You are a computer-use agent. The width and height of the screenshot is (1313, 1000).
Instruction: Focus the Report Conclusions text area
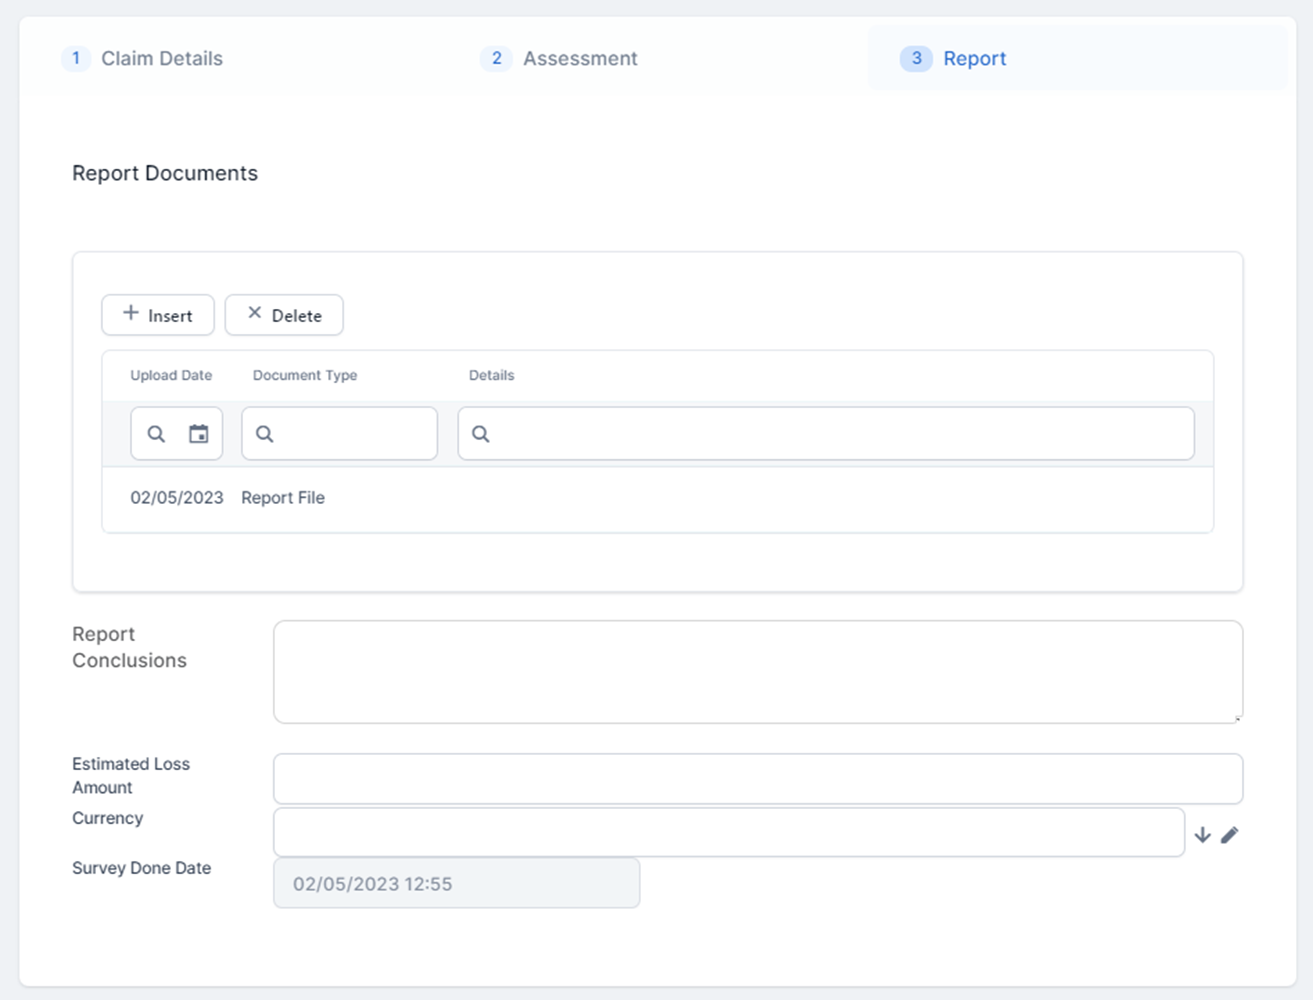pos(757,672)
